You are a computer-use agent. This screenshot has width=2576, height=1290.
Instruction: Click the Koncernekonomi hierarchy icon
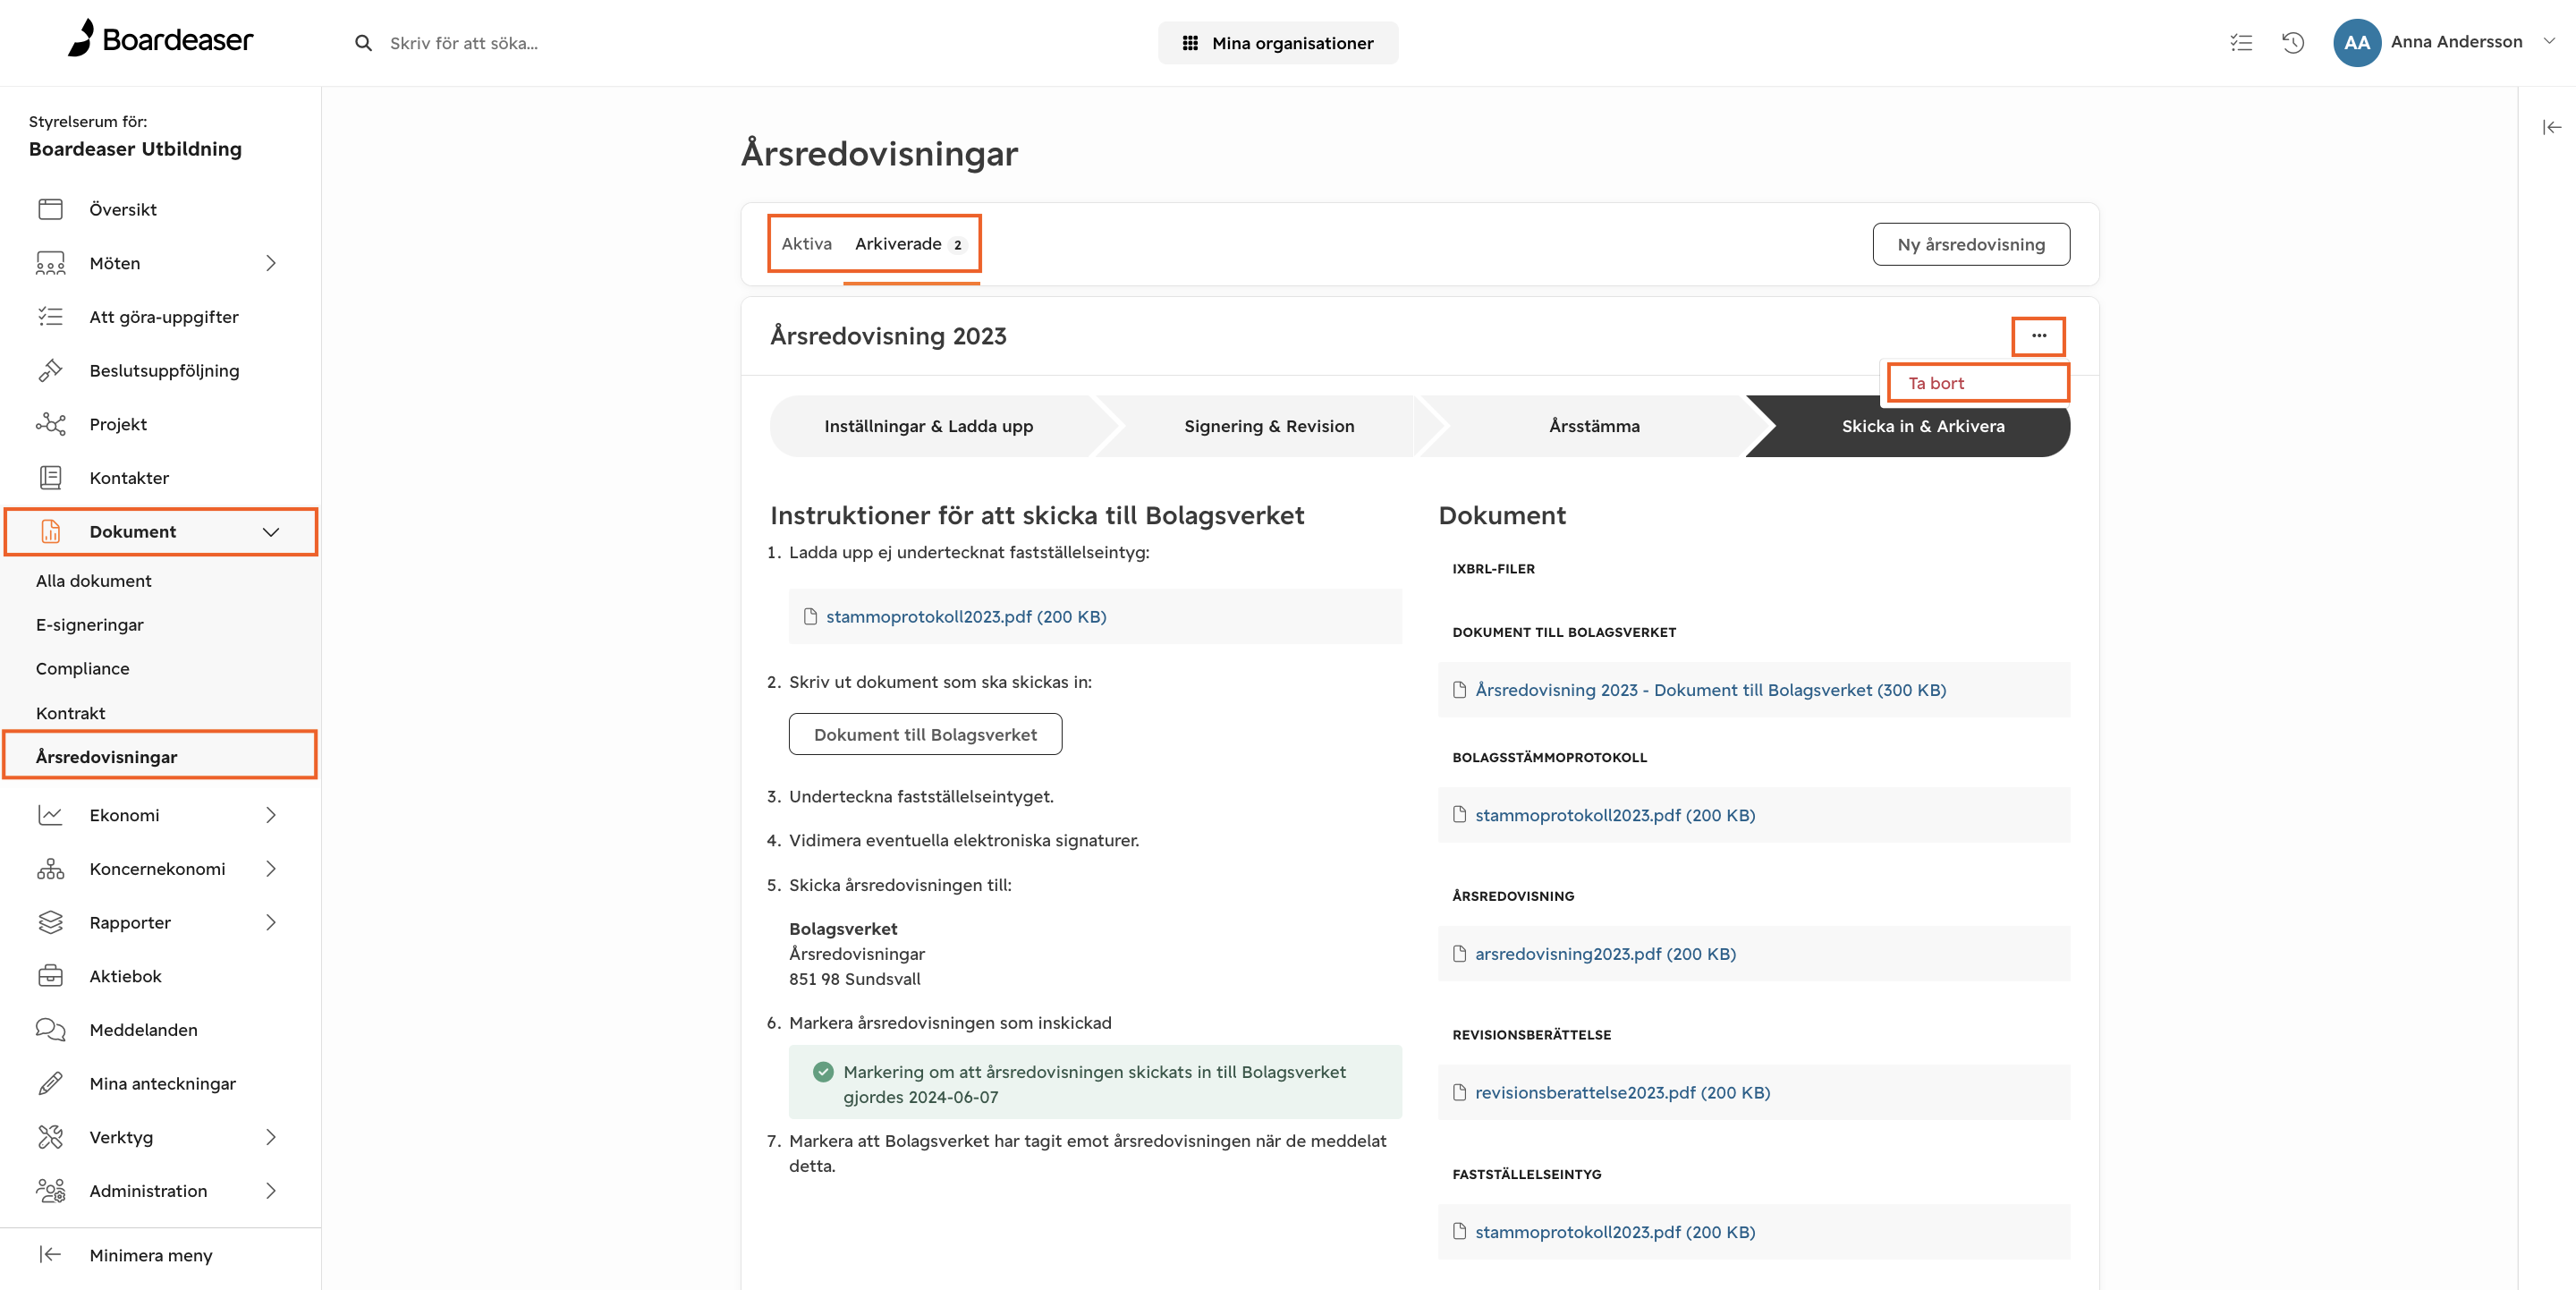(x=50, y=869)
